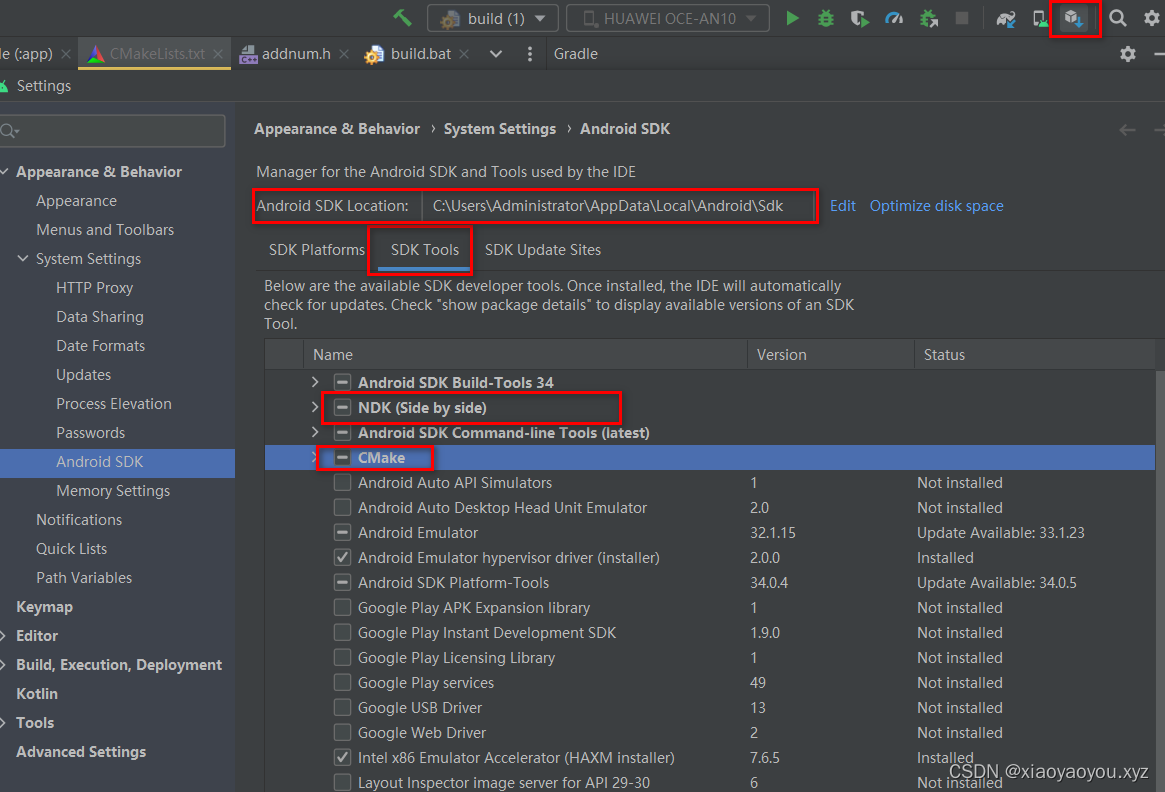Toggle NDK (Side by side) checkbox
This screenshot has height=792, width=1165.
click(342, 408)
